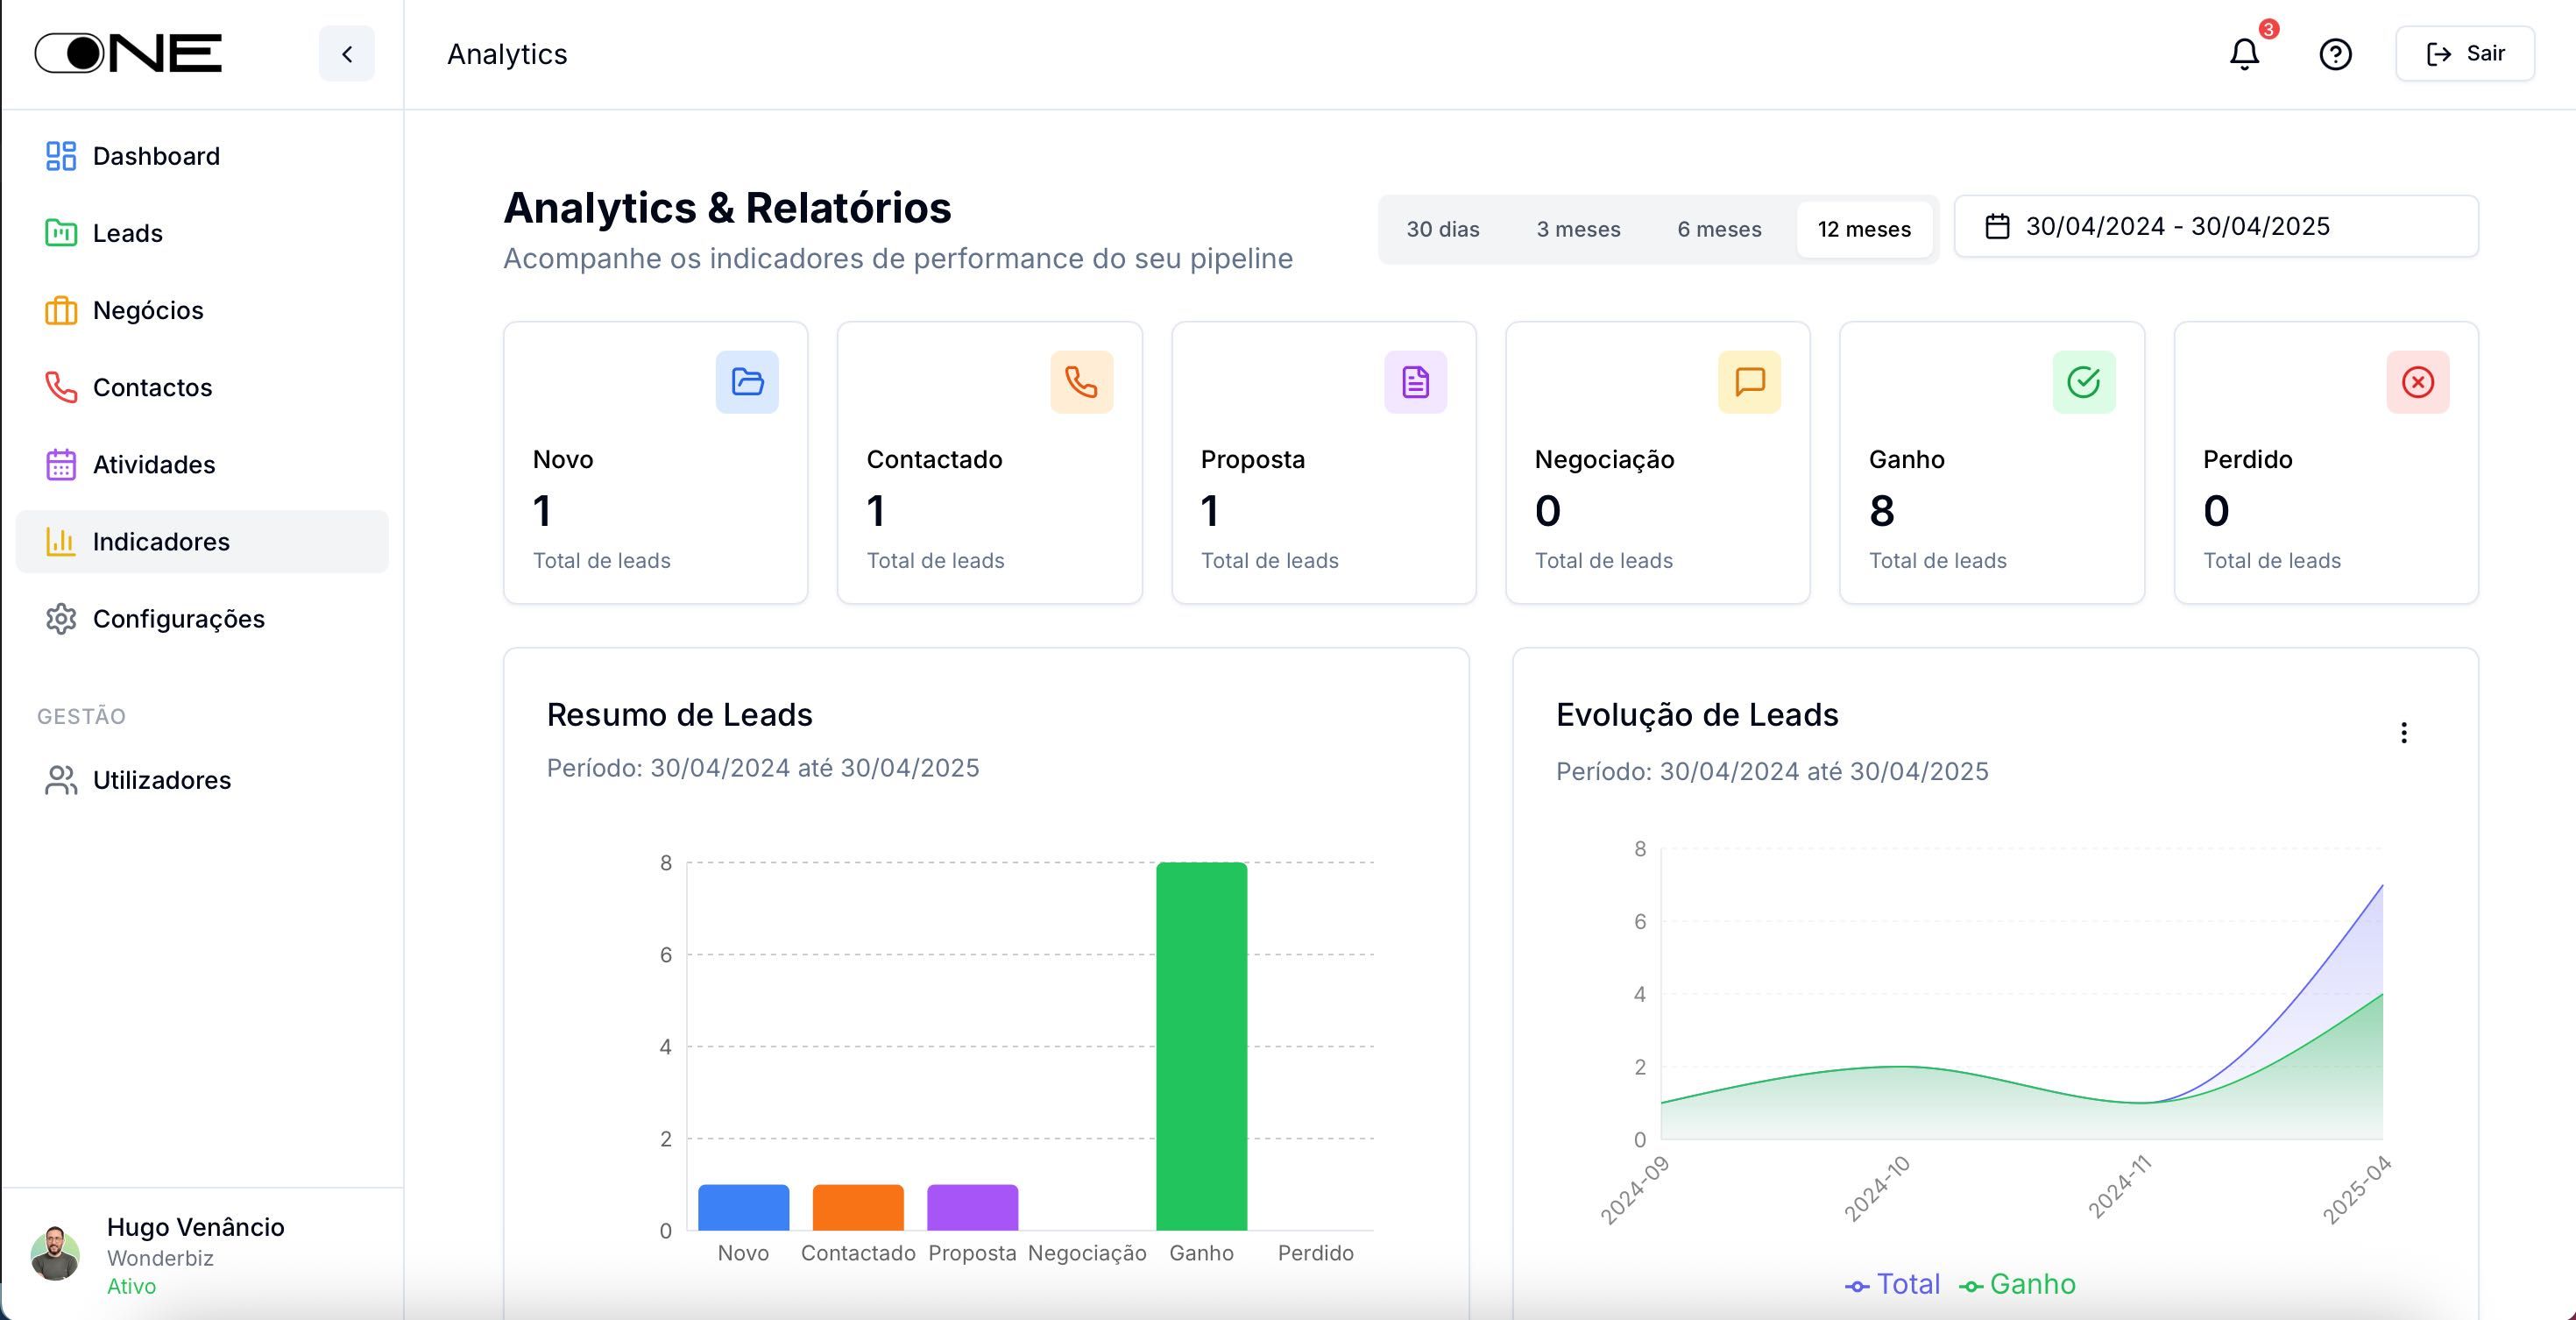Click the ONE logo

pyautogui.click(x=128, y=53)
